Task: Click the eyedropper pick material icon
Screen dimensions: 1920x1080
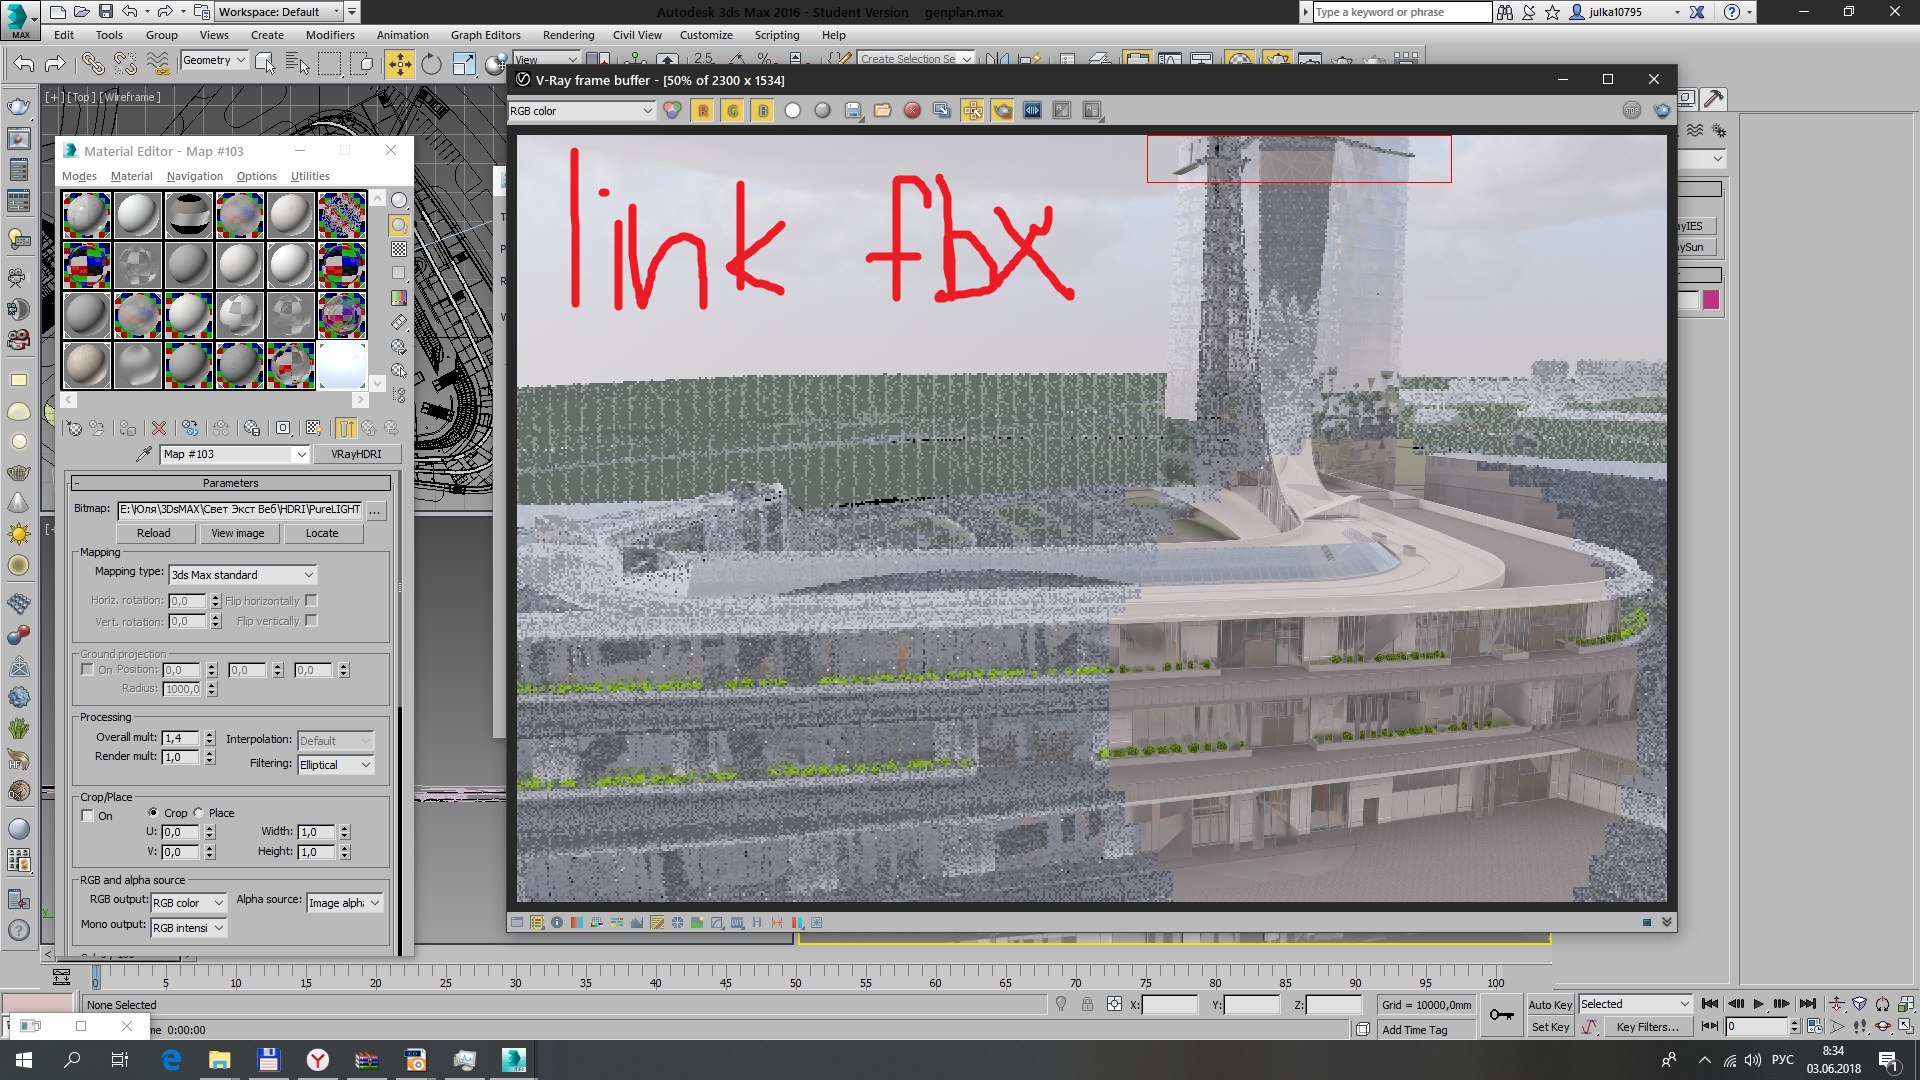Action: pos(144,454)
